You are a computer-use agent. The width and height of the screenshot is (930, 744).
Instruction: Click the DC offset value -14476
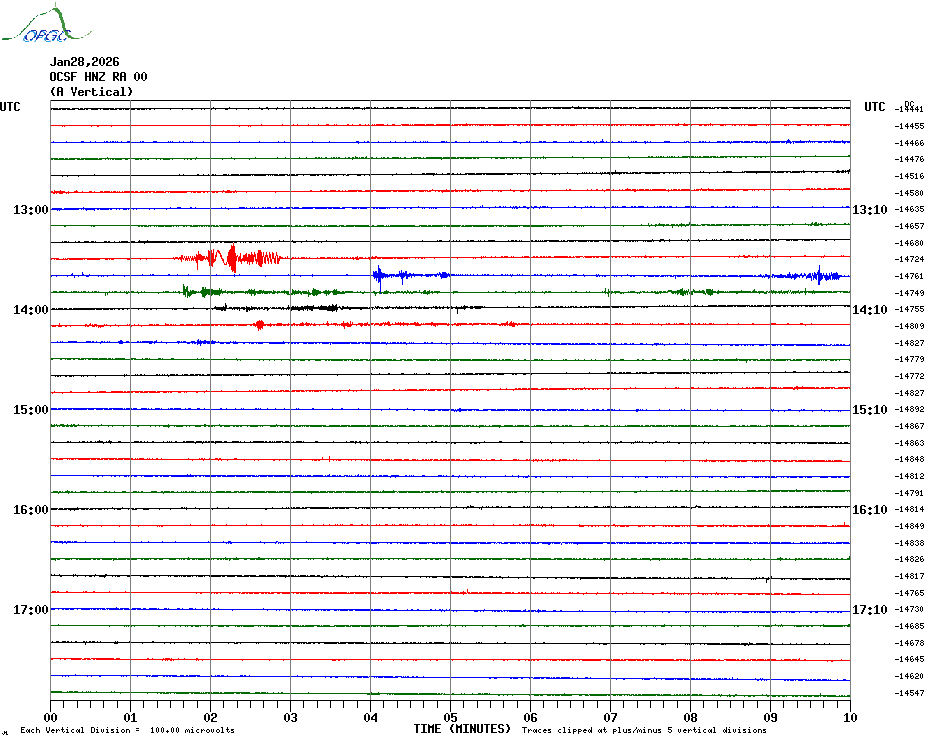tap(909, 159)
